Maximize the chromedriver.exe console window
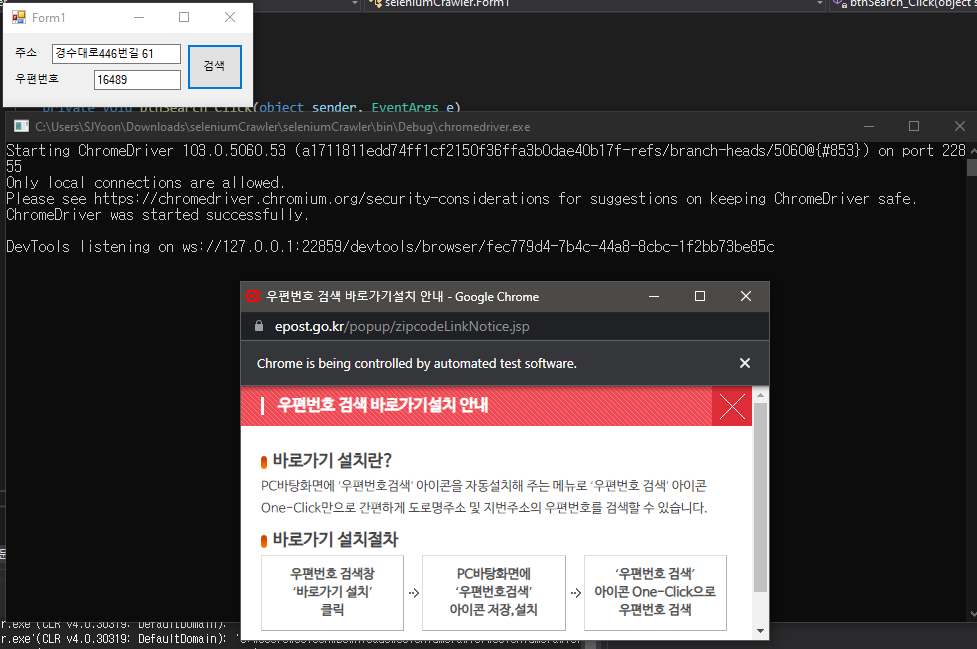977x649 pixels. pos(914,126)
